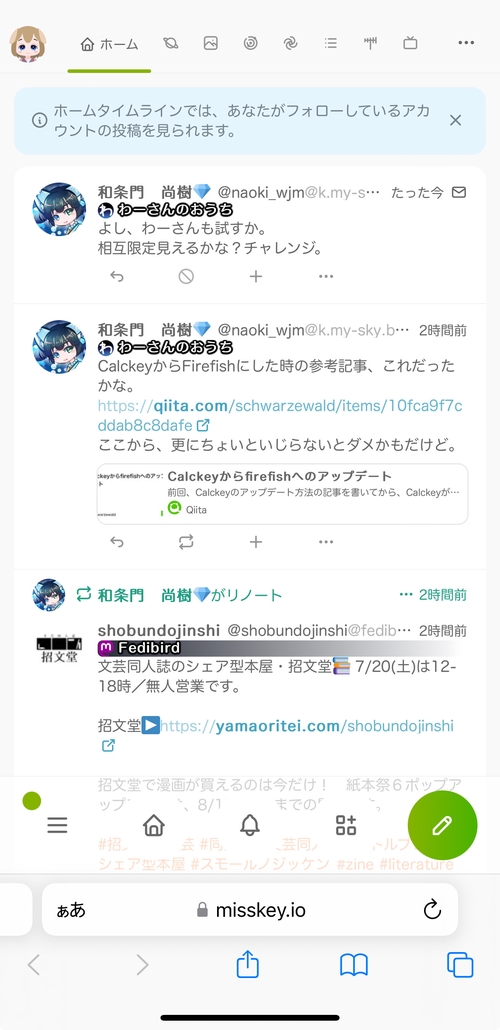Open the Calckeyからfirefishへのアップデート preview card
Viewport: 500px width, 1030px height.
coord(283,494)
